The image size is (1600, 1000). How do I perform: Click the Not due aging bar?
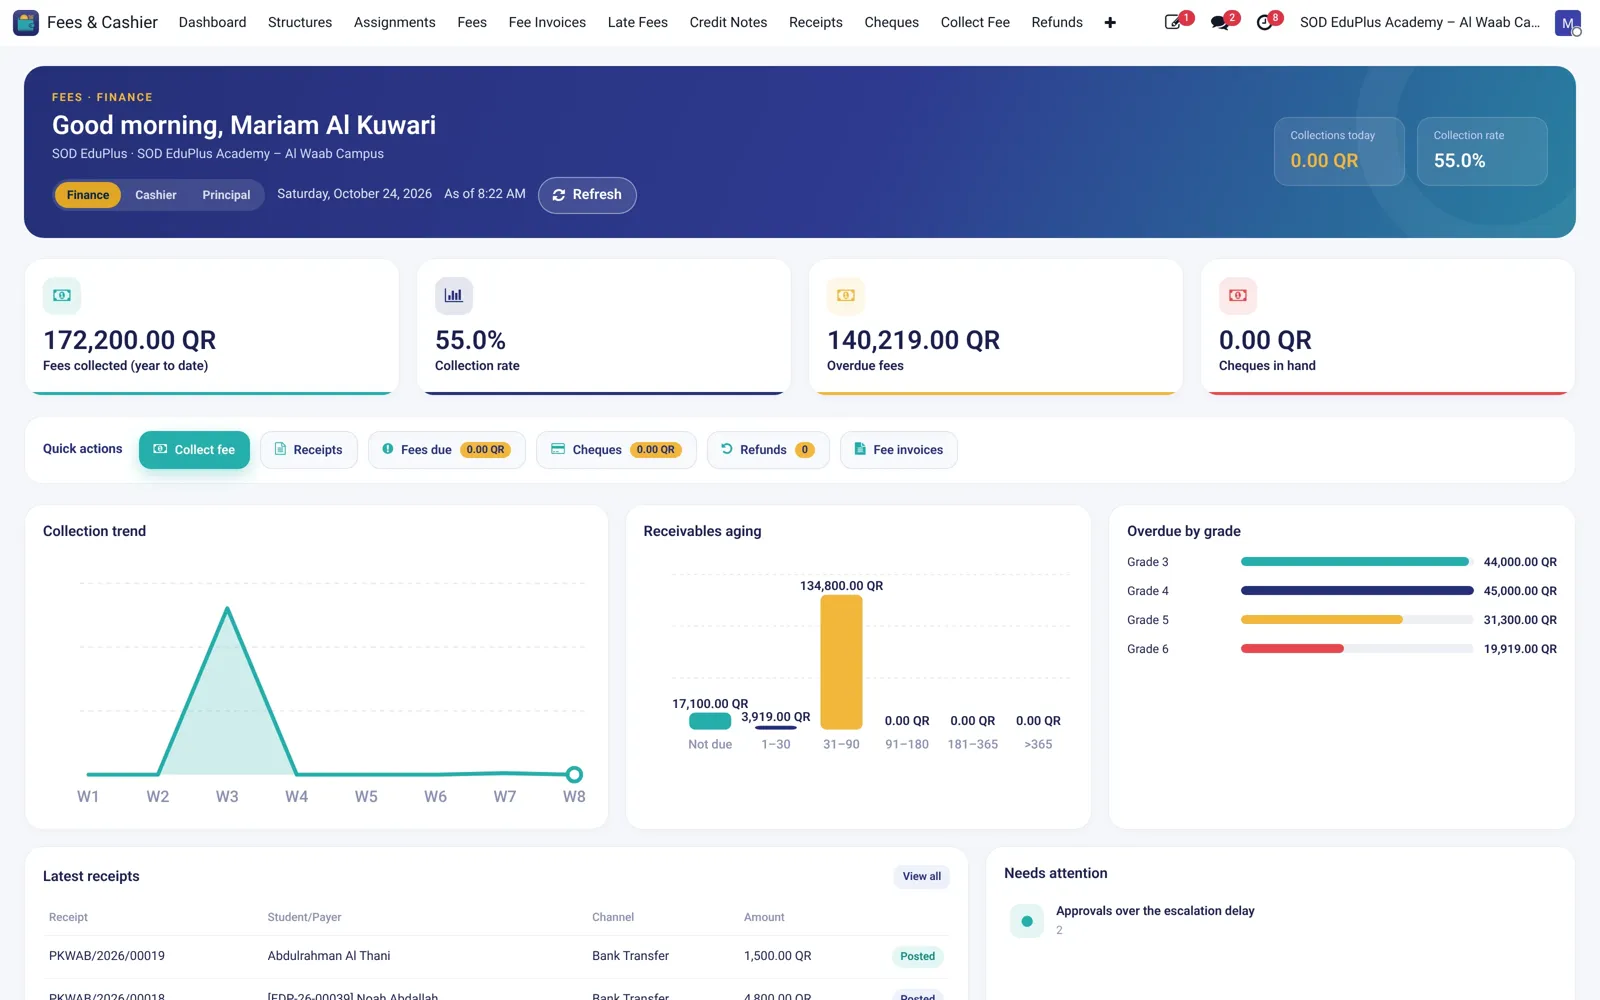710,721
